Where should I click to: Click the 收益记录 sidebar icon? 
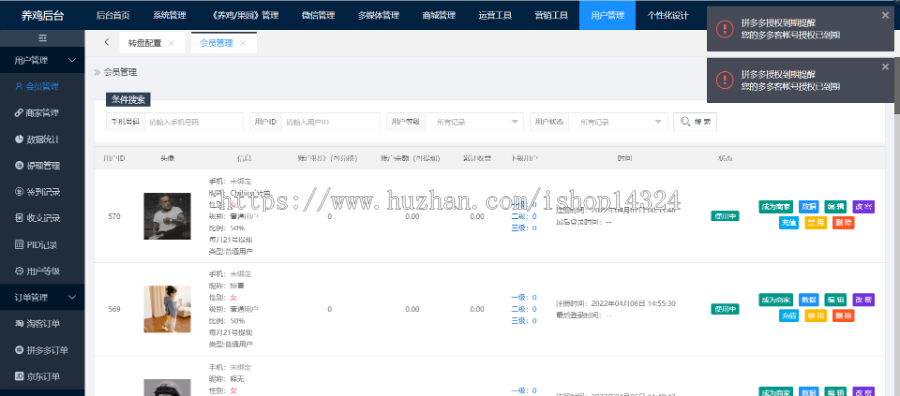point(19,218)
